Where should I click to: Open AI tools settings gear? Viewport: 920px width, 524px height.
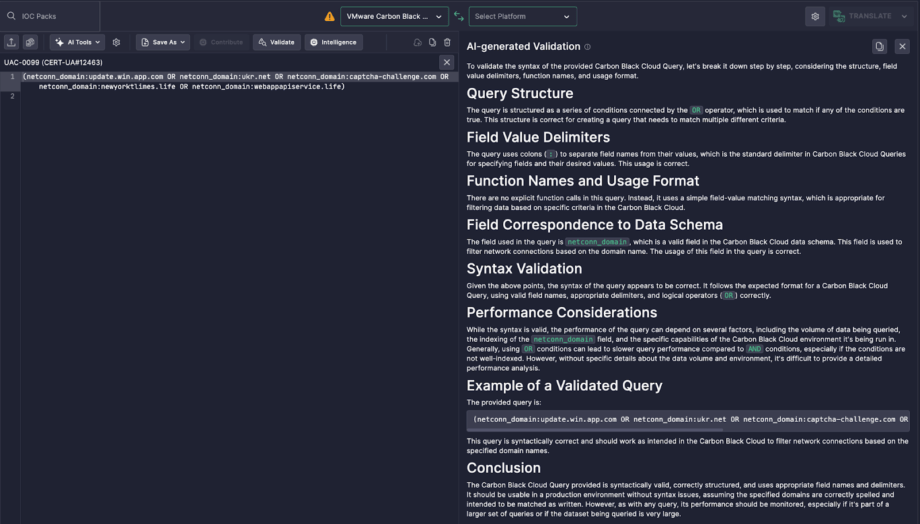(x=116, y=42)
